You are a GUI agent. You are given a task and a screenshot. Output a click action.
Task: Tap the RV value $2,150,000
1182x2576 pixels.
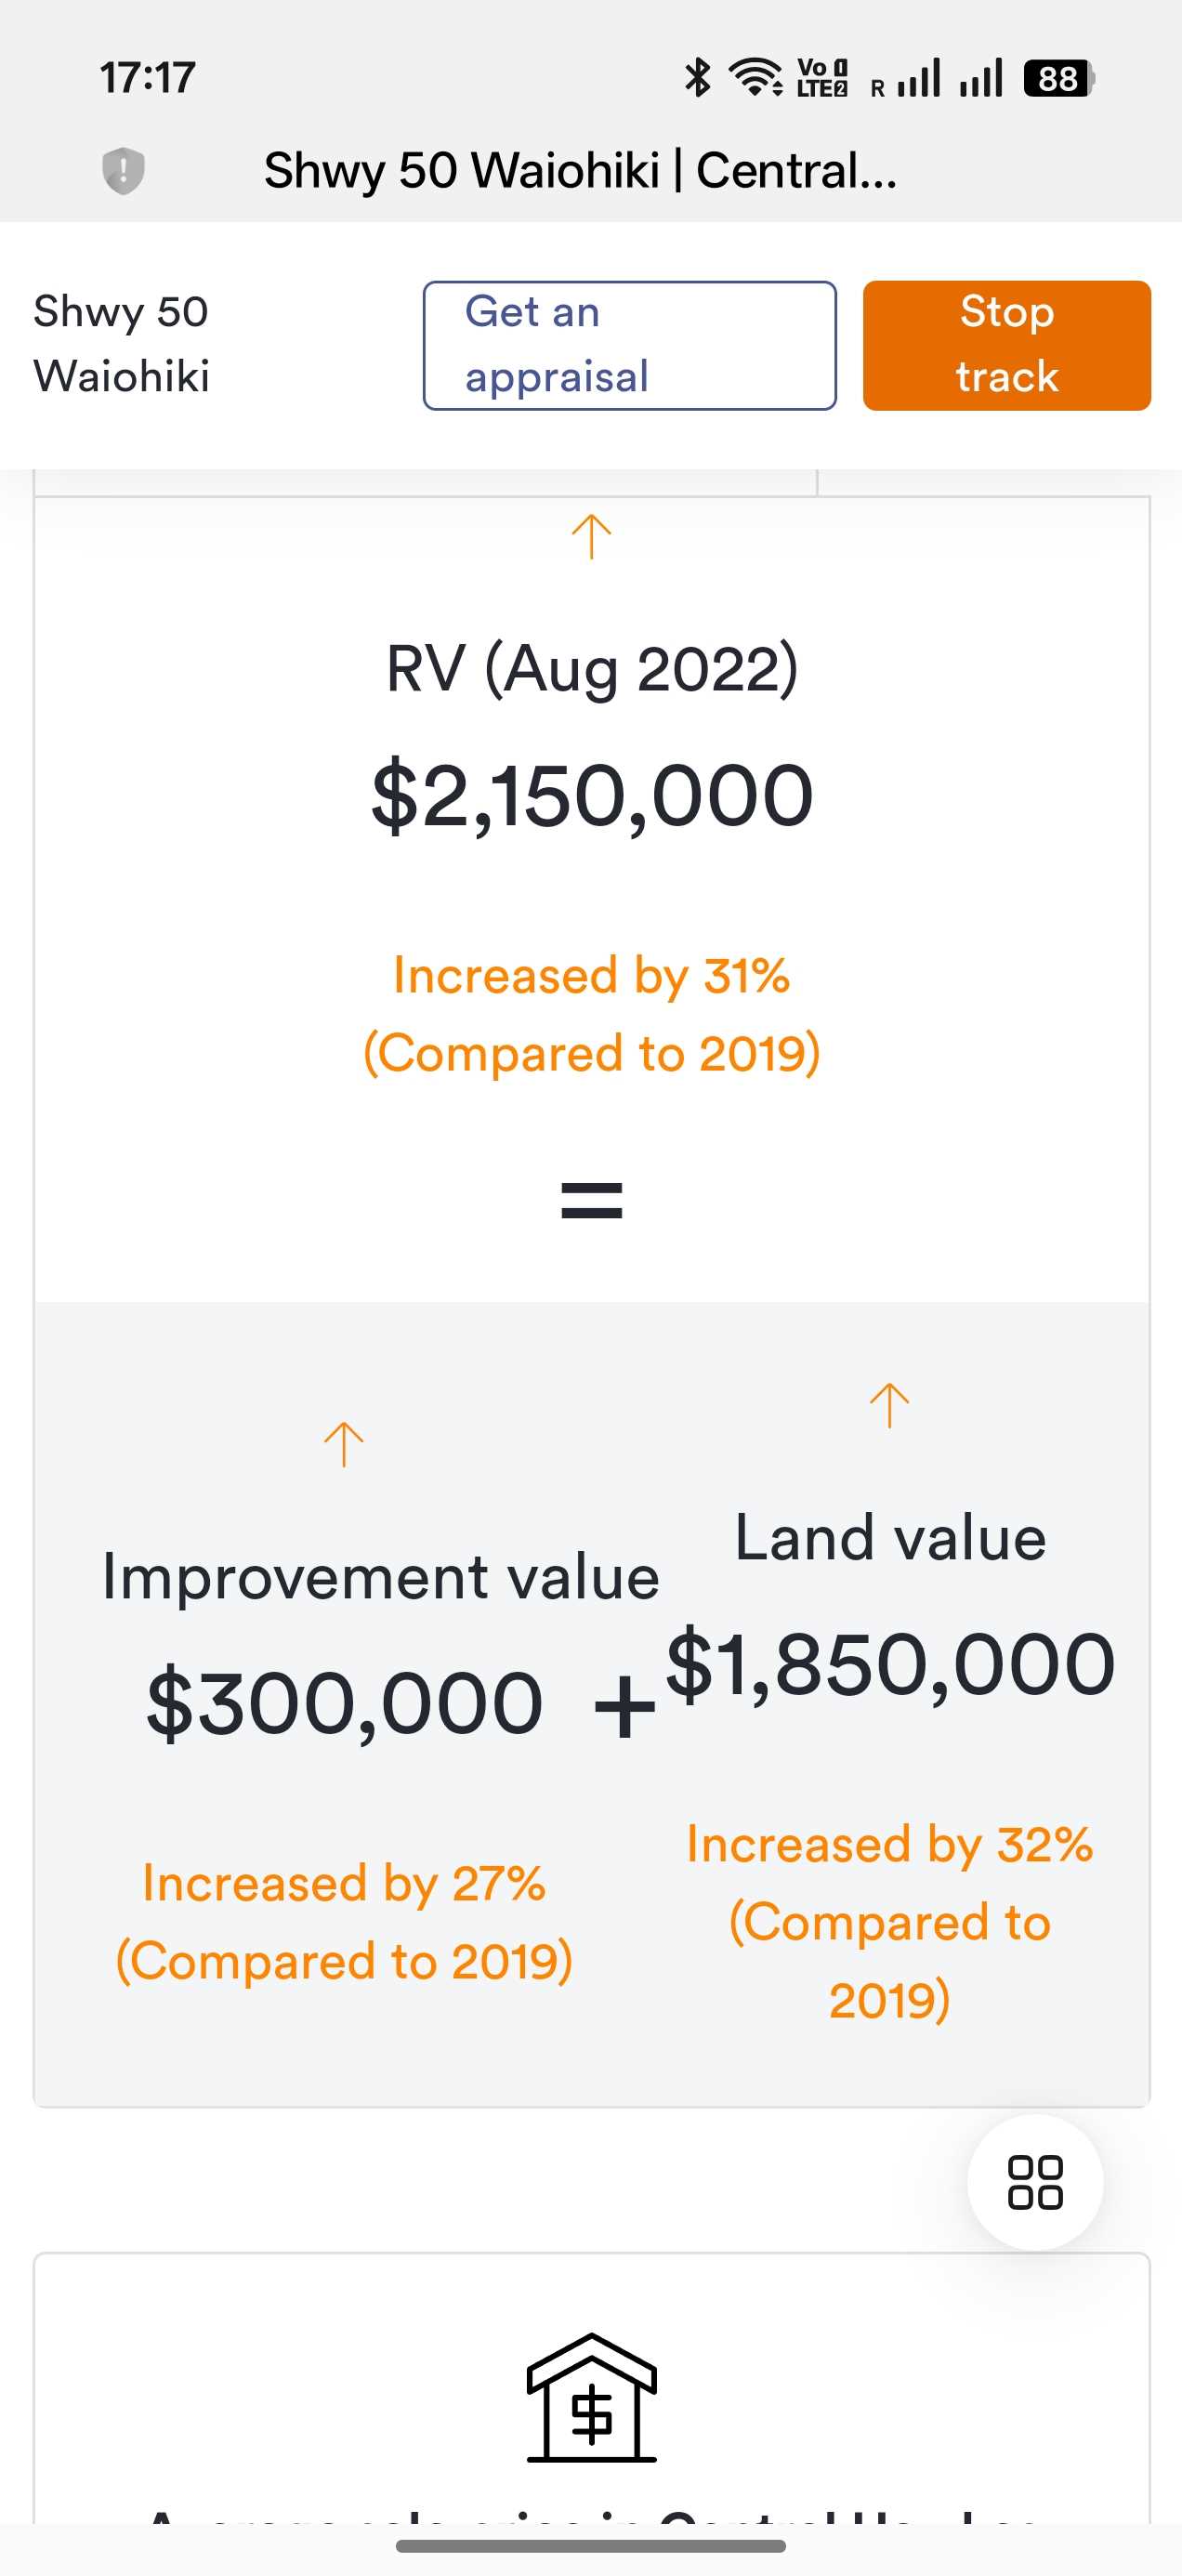(x=592, y=796)
